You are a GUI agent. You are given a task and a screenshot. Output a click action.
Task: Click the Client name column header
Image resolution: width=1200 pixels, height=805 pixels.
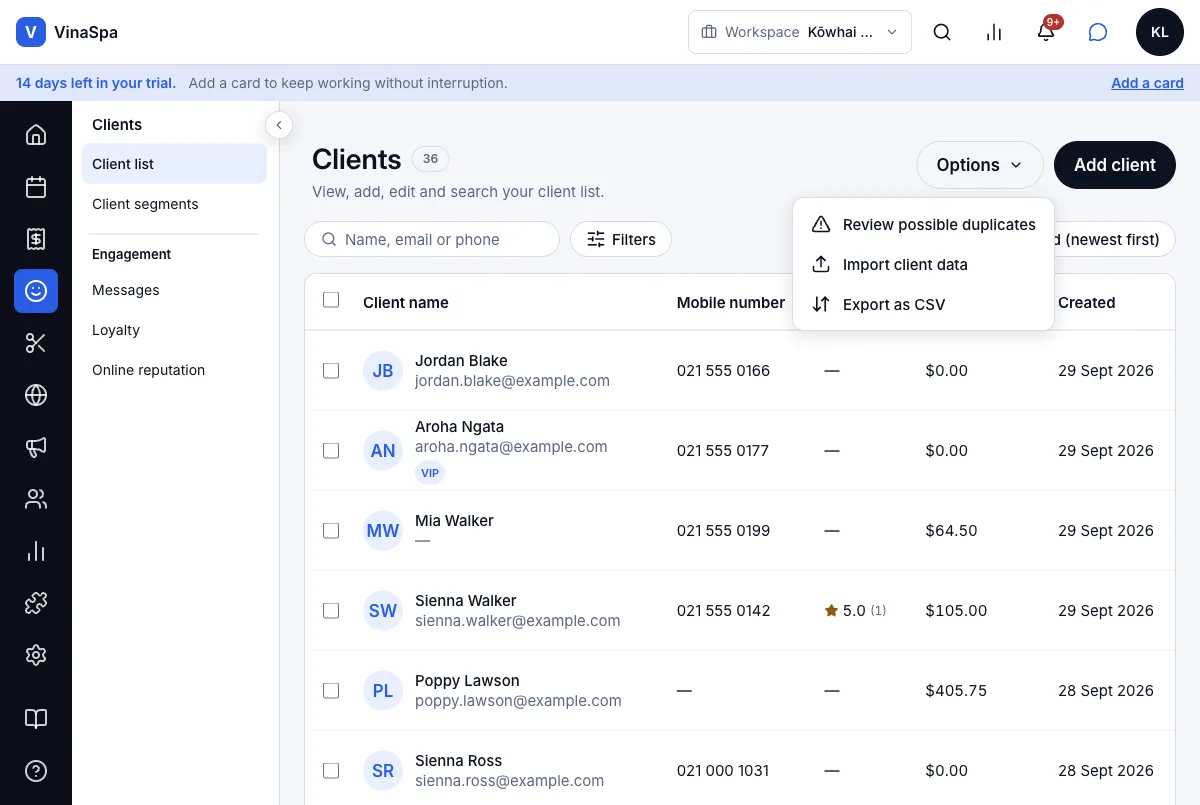[x=406, y=302]
